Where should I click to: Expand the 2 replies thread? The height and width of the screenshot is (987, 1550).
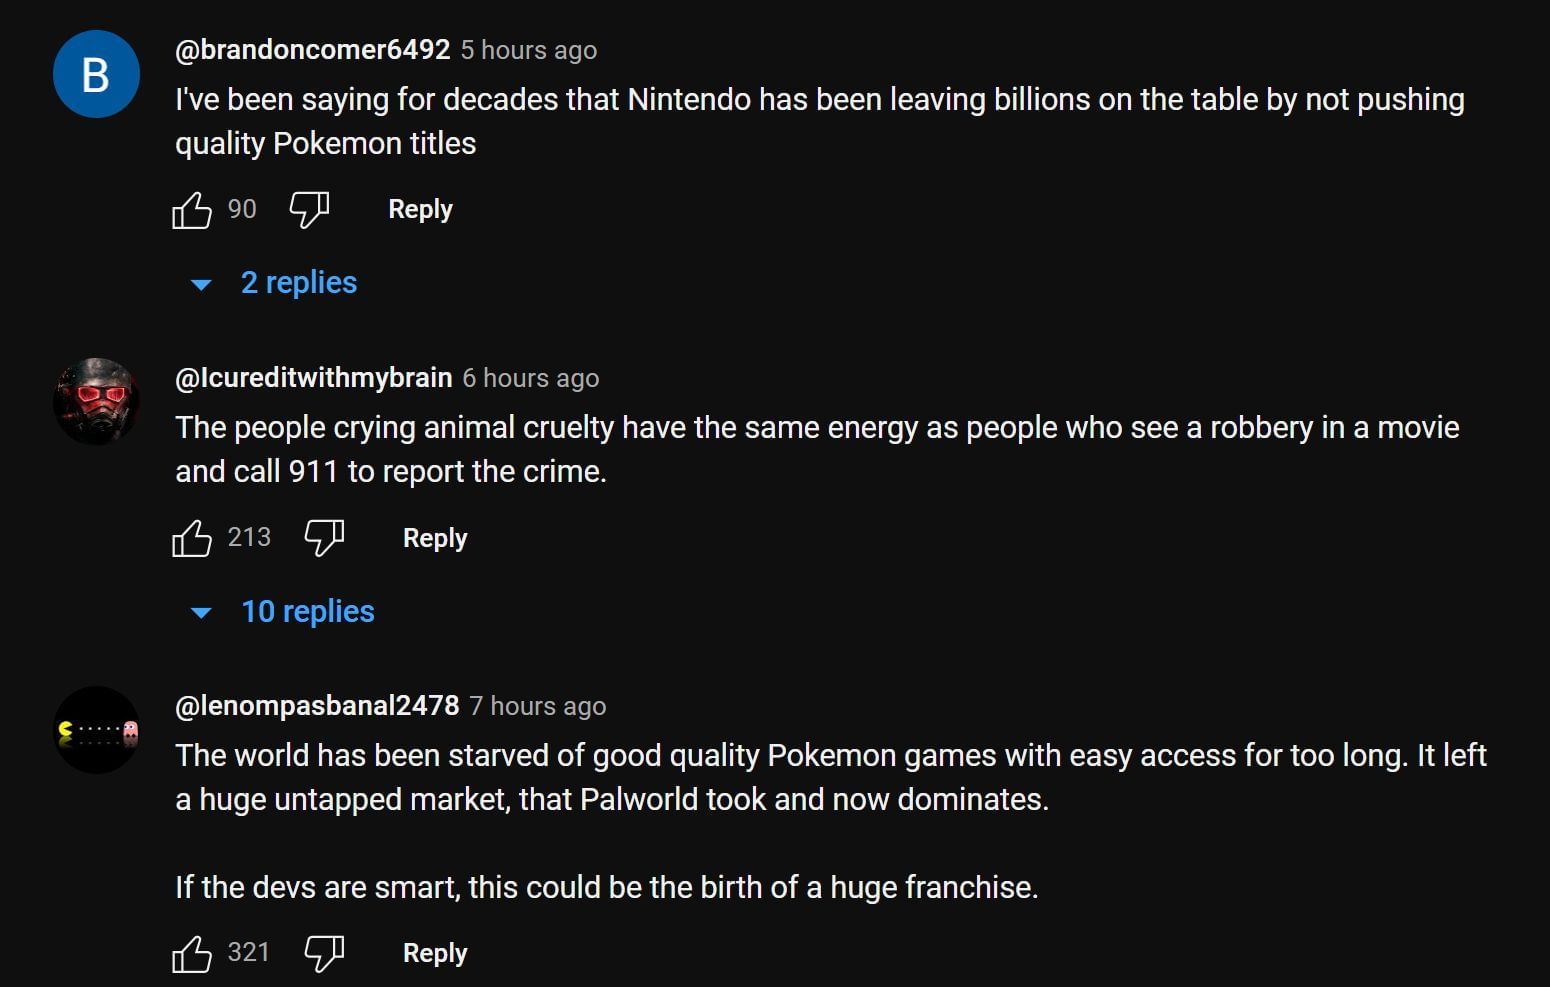(298, 283)
